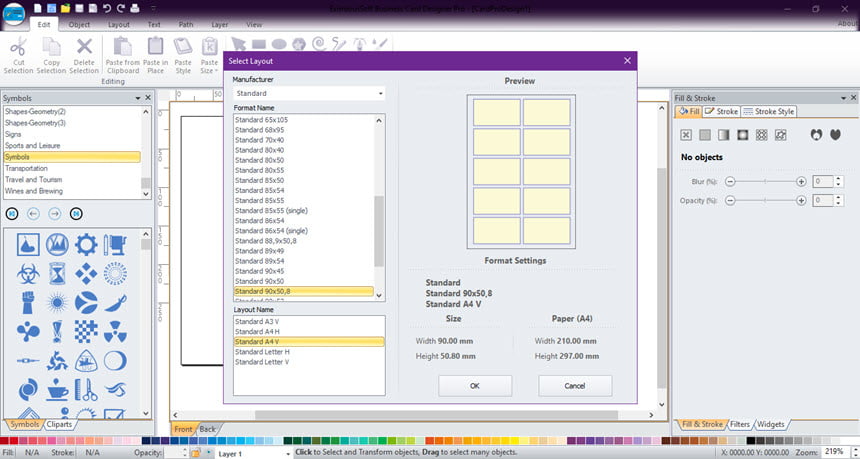Insert the comb and scissors symbol

86,389
